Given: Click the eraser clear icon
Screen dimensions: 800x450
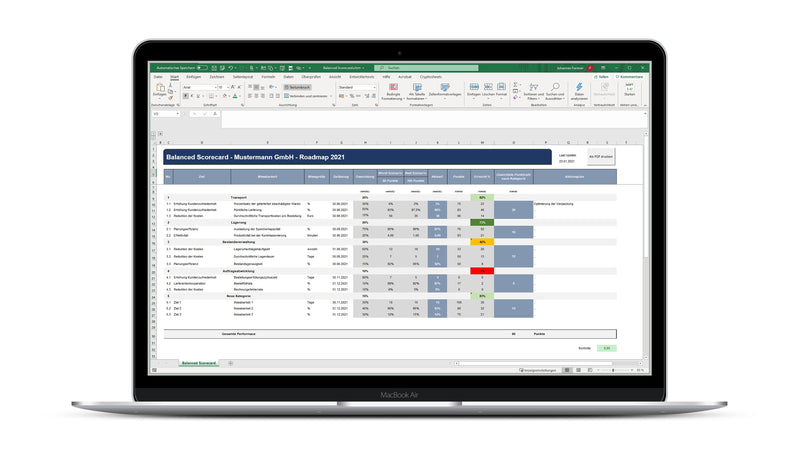Looking at the screenshot, I should [x=515, y=97].
